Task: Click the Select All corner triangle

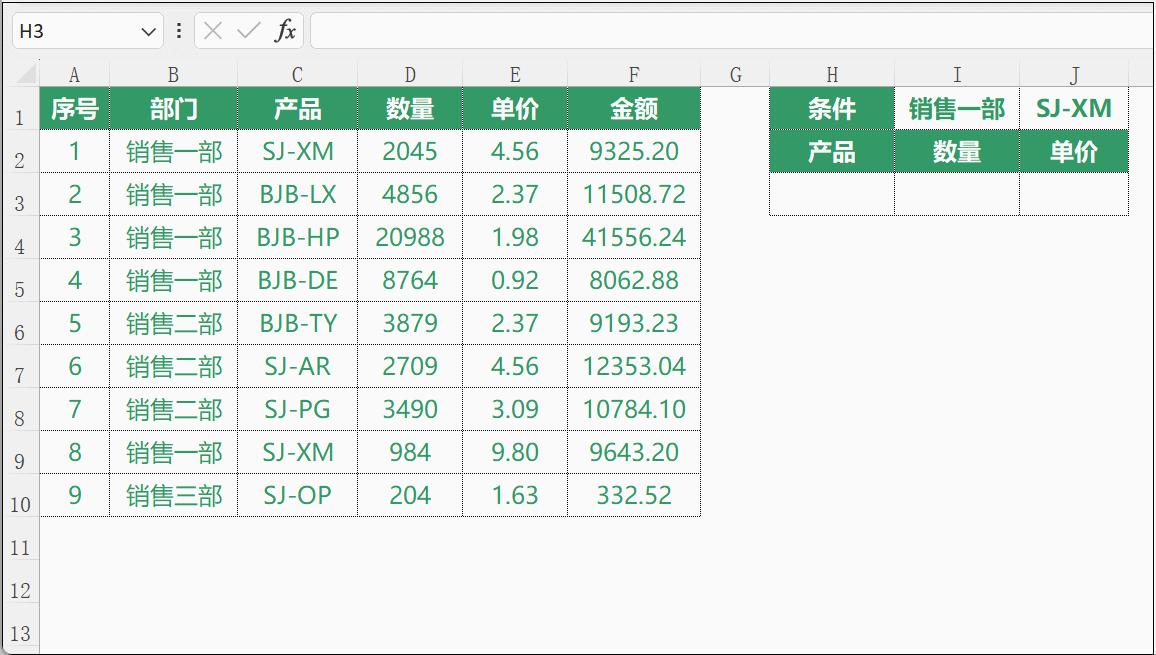Action: point(27,74)
